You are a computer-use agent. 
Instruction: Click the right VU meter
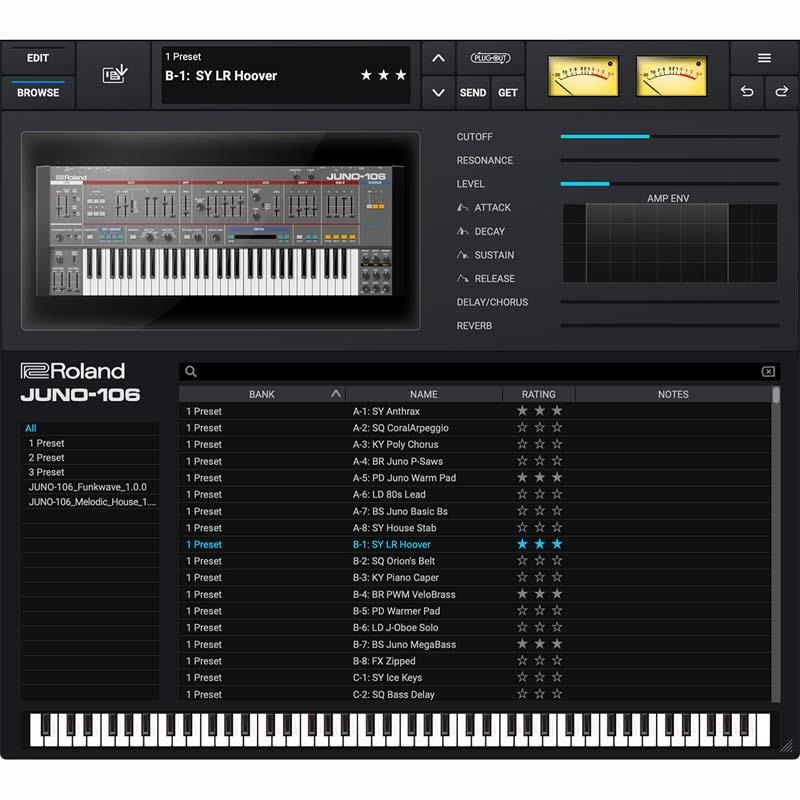pos(671,76)
